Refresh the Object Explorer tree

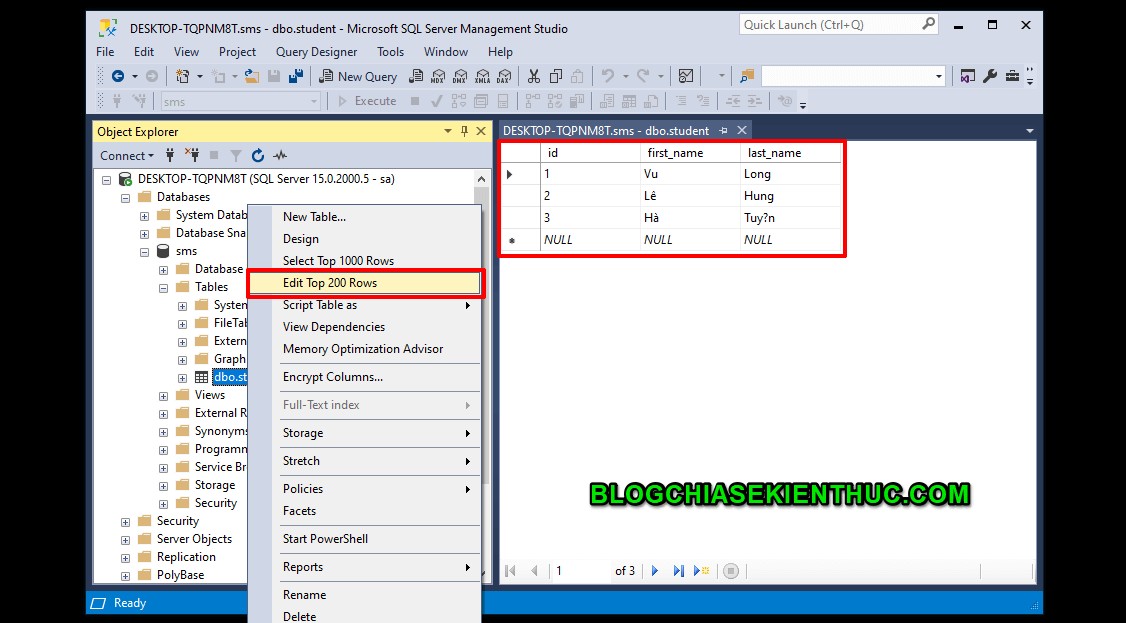tap(258, 155)
